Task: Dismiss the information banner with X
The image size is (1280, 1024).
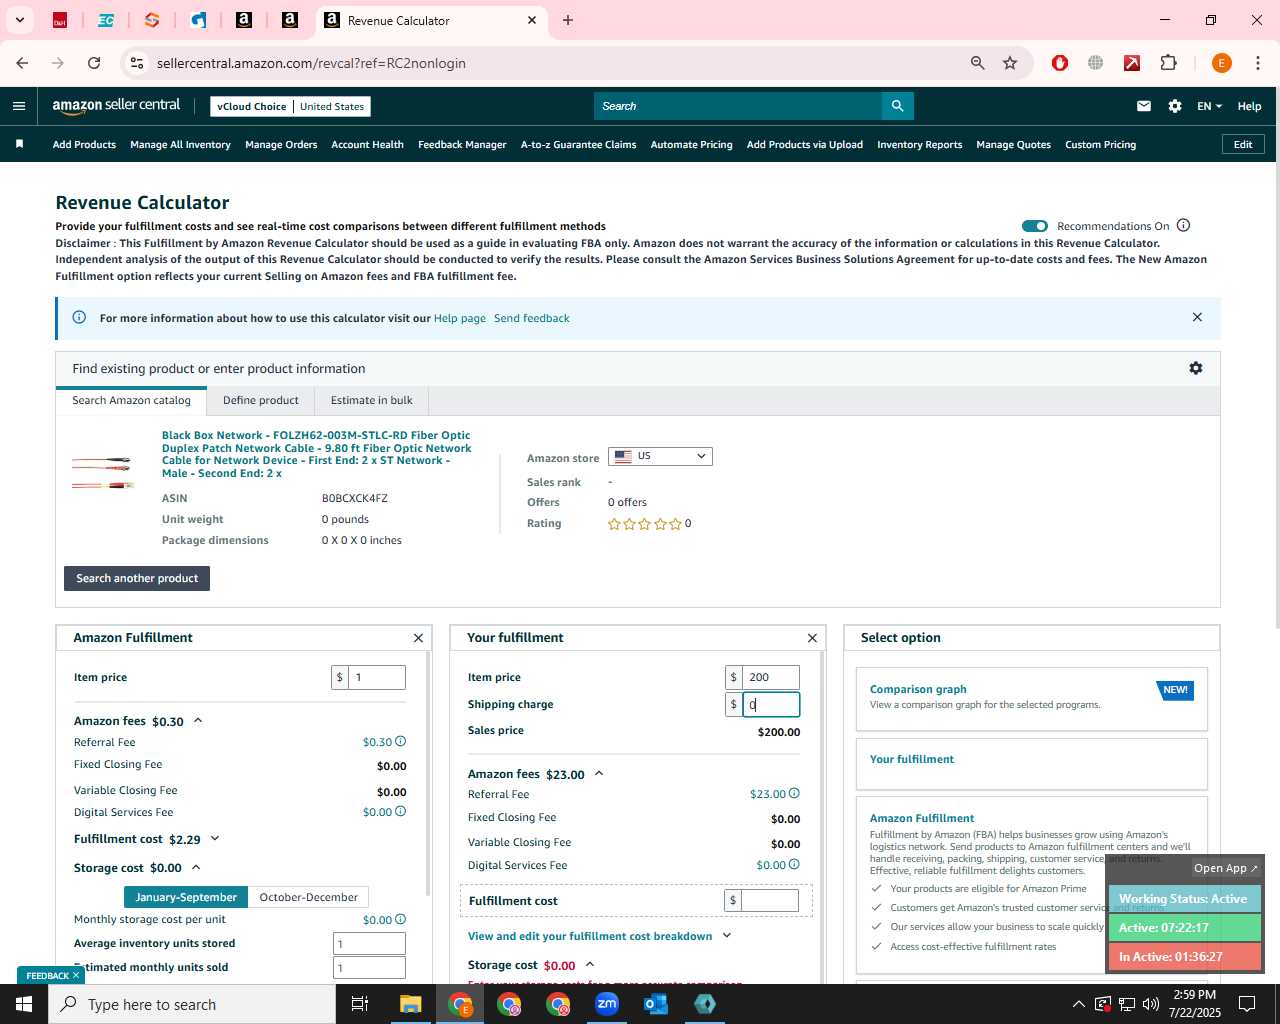Action: tap(1197, 317)
